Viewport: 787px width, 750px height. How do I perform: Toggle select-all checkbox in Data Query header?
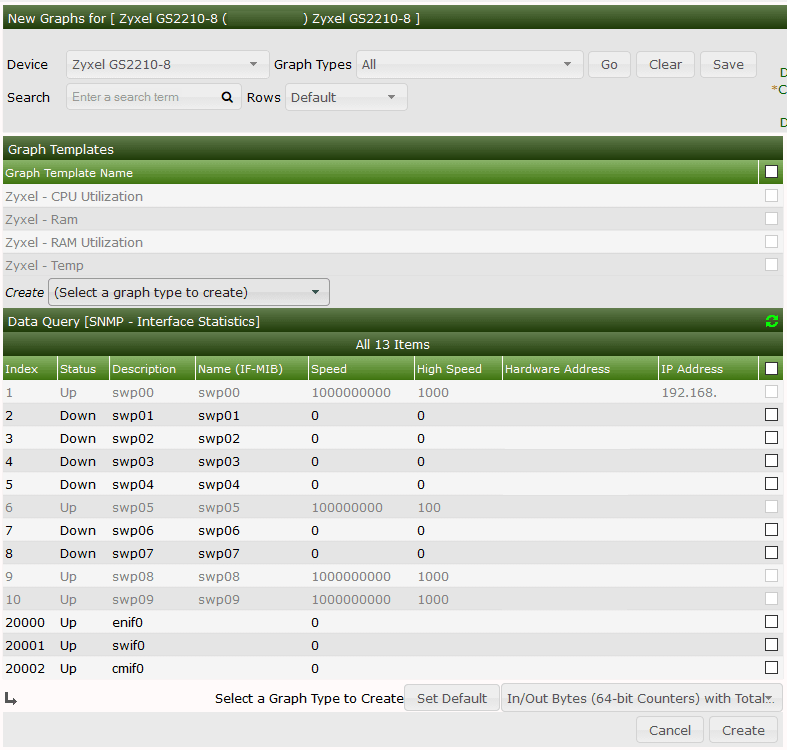click(771, 369)
